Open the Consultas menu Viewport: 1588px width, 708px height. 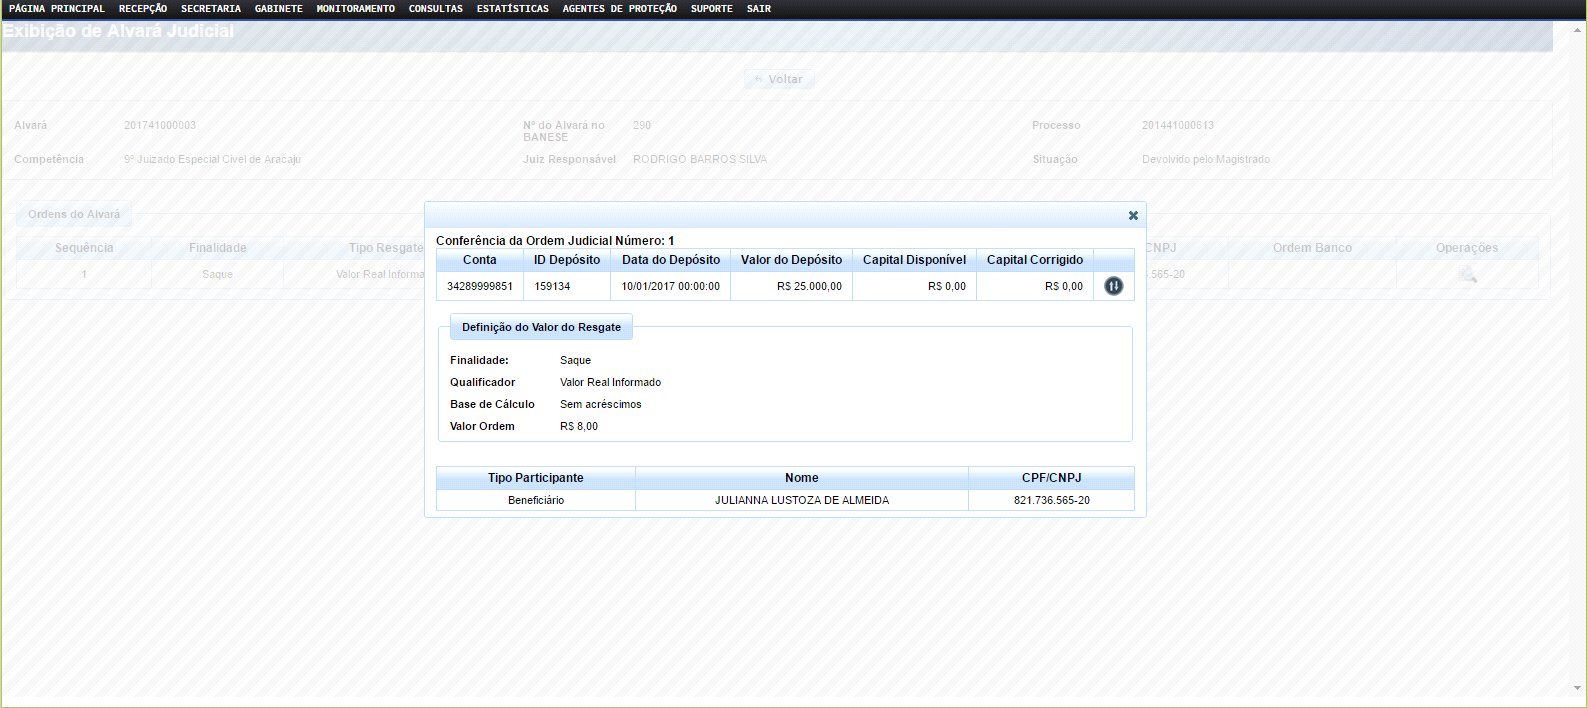tap(436, 9)
